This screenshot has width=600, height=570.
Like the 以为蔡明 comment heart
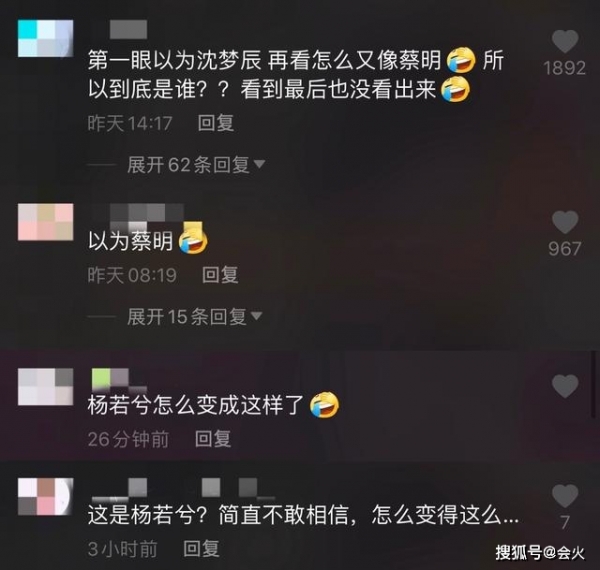coord(565,221)
